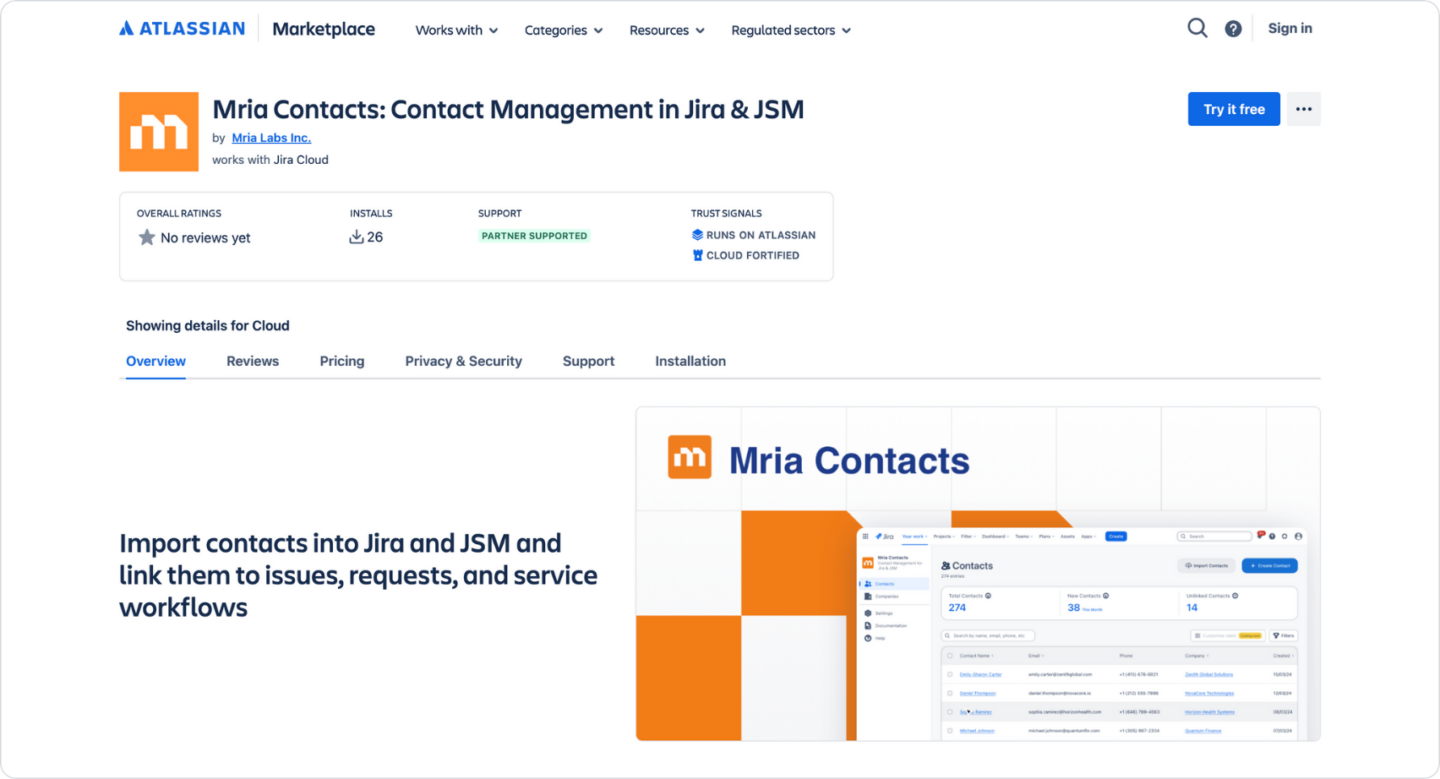Check the row checkbox for Daniel Thompson
The image size is (1440, 779).
pos(950,693)
